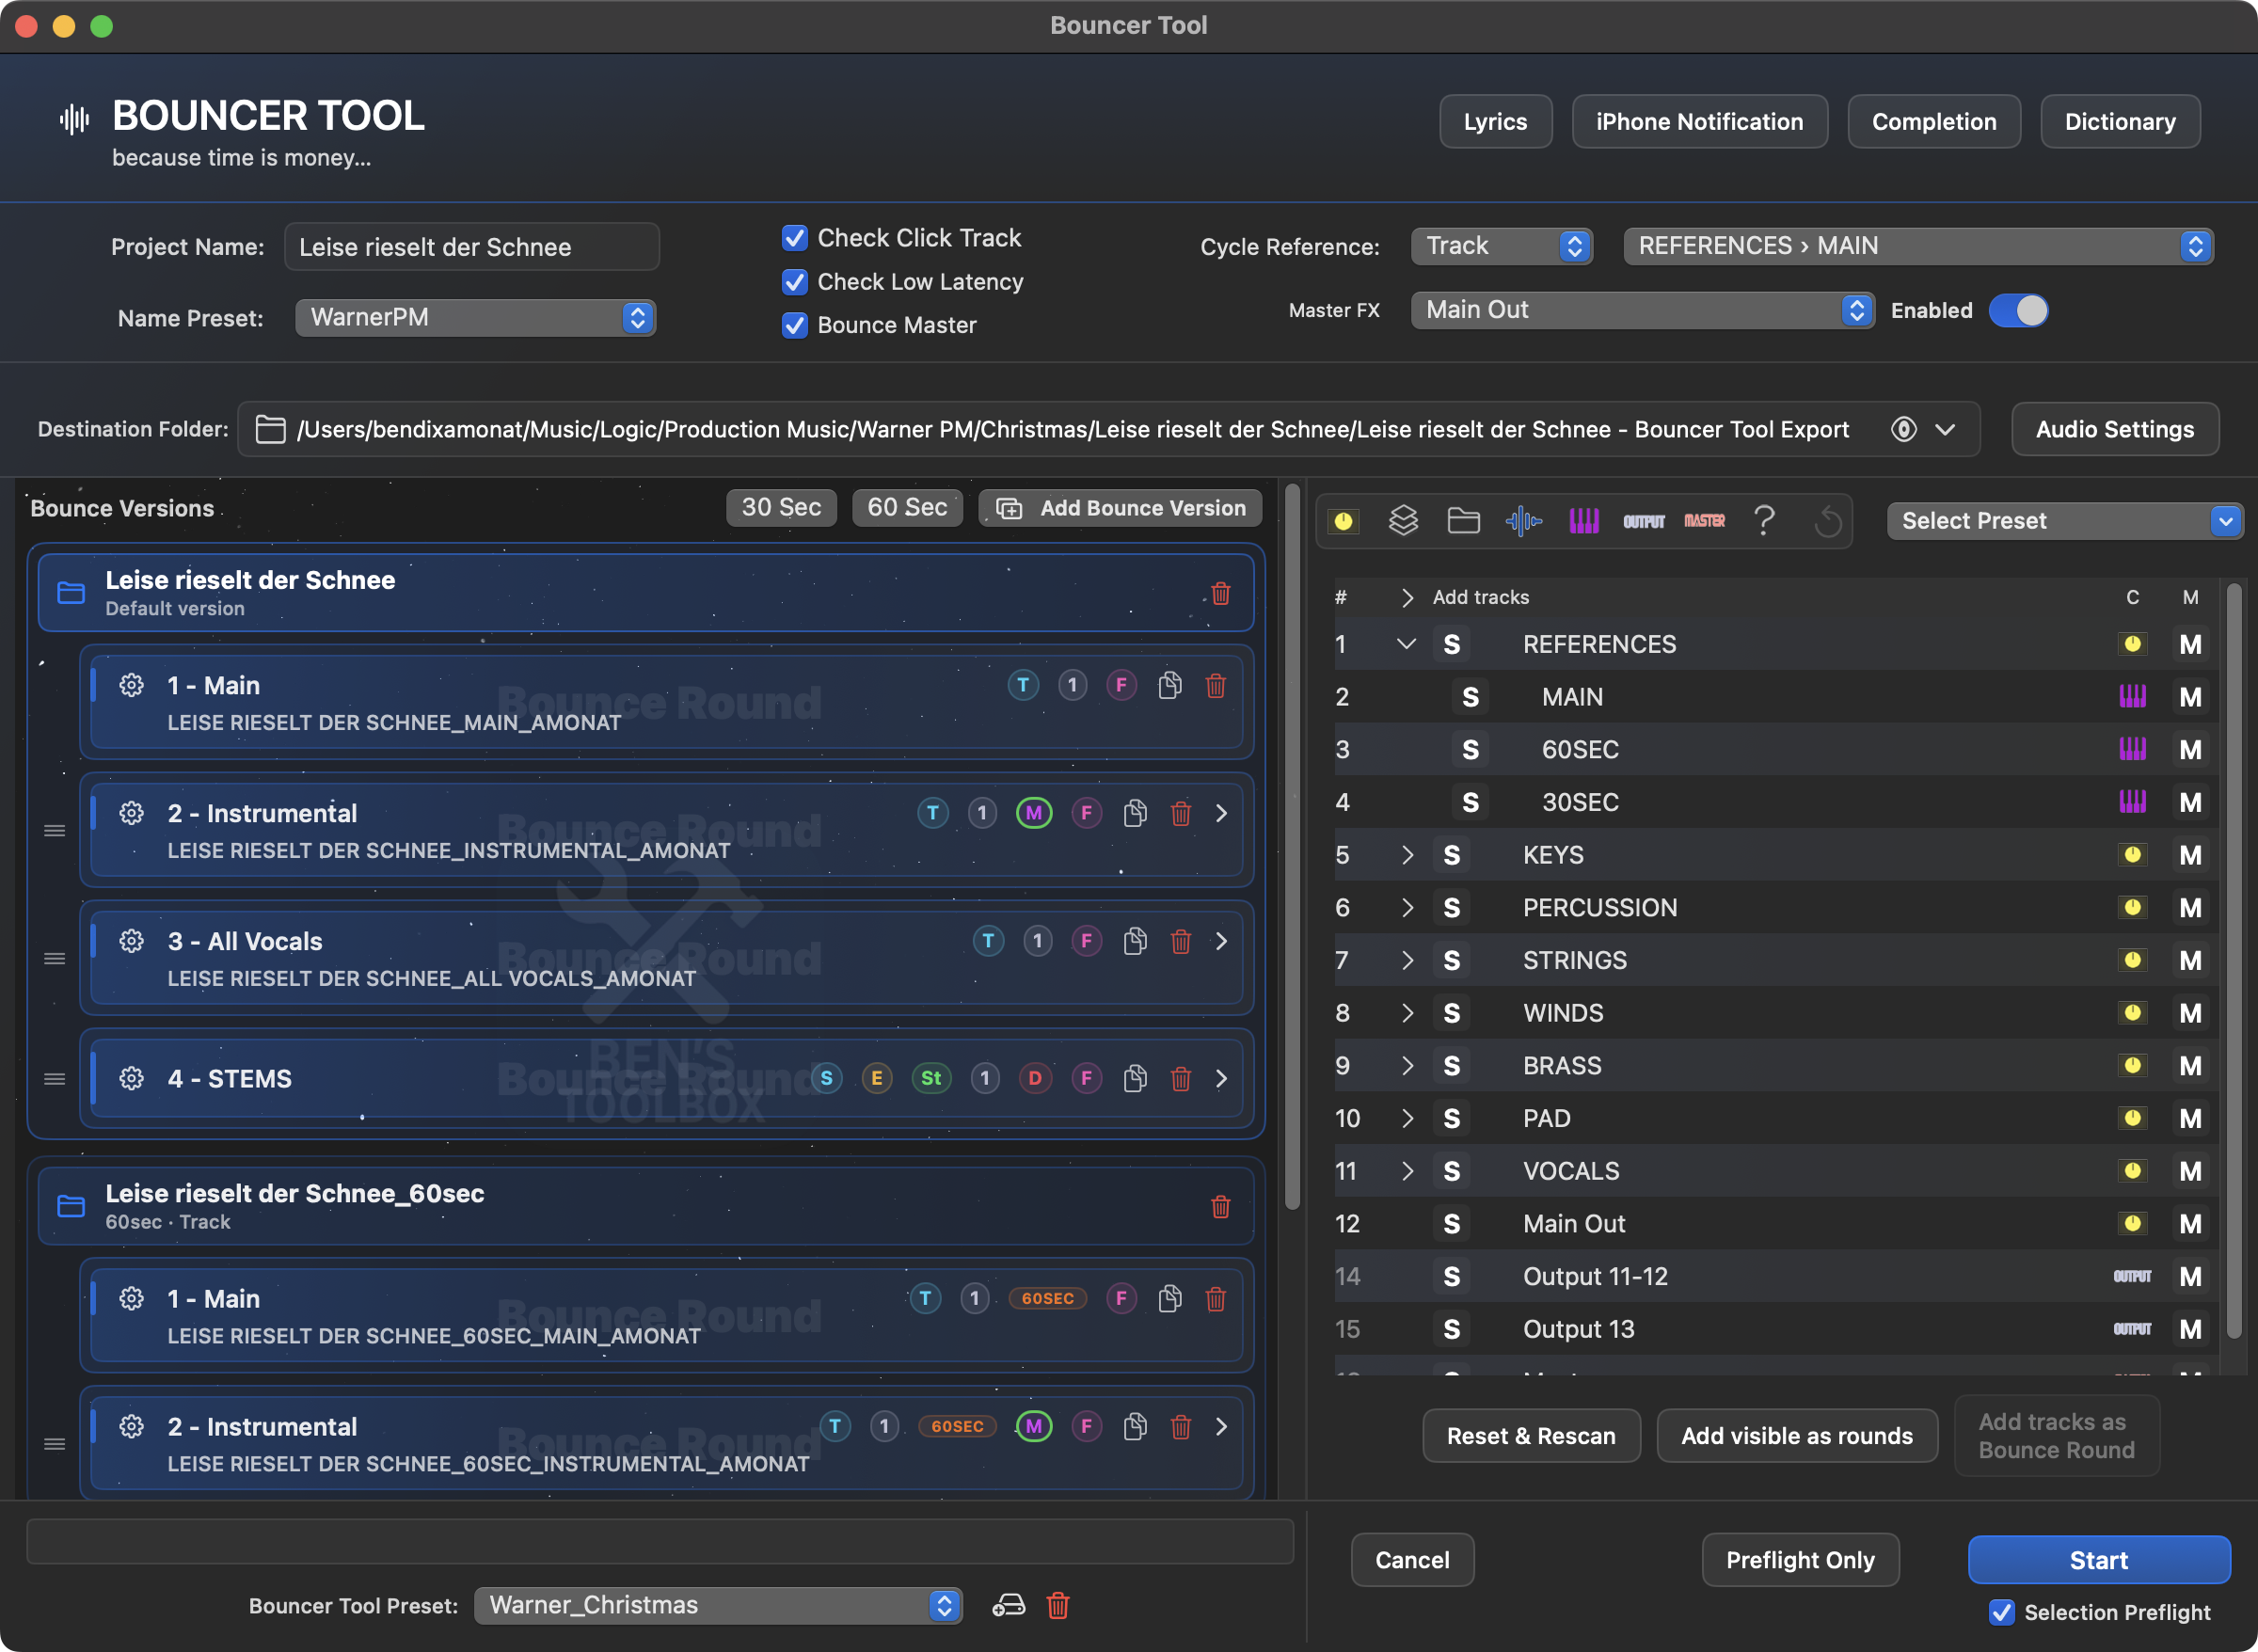Add a 30 Sec bounce version

coord(781,507)
